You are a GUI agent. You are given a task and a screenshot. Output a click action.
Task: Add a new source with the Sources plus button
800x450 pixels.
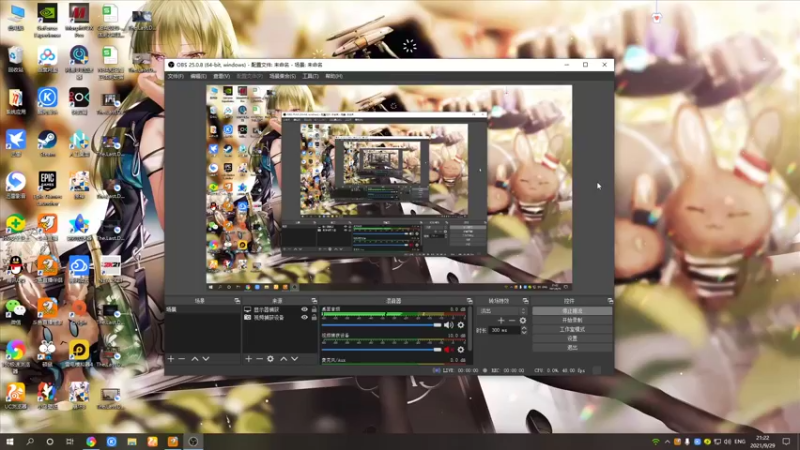point(248,359)
